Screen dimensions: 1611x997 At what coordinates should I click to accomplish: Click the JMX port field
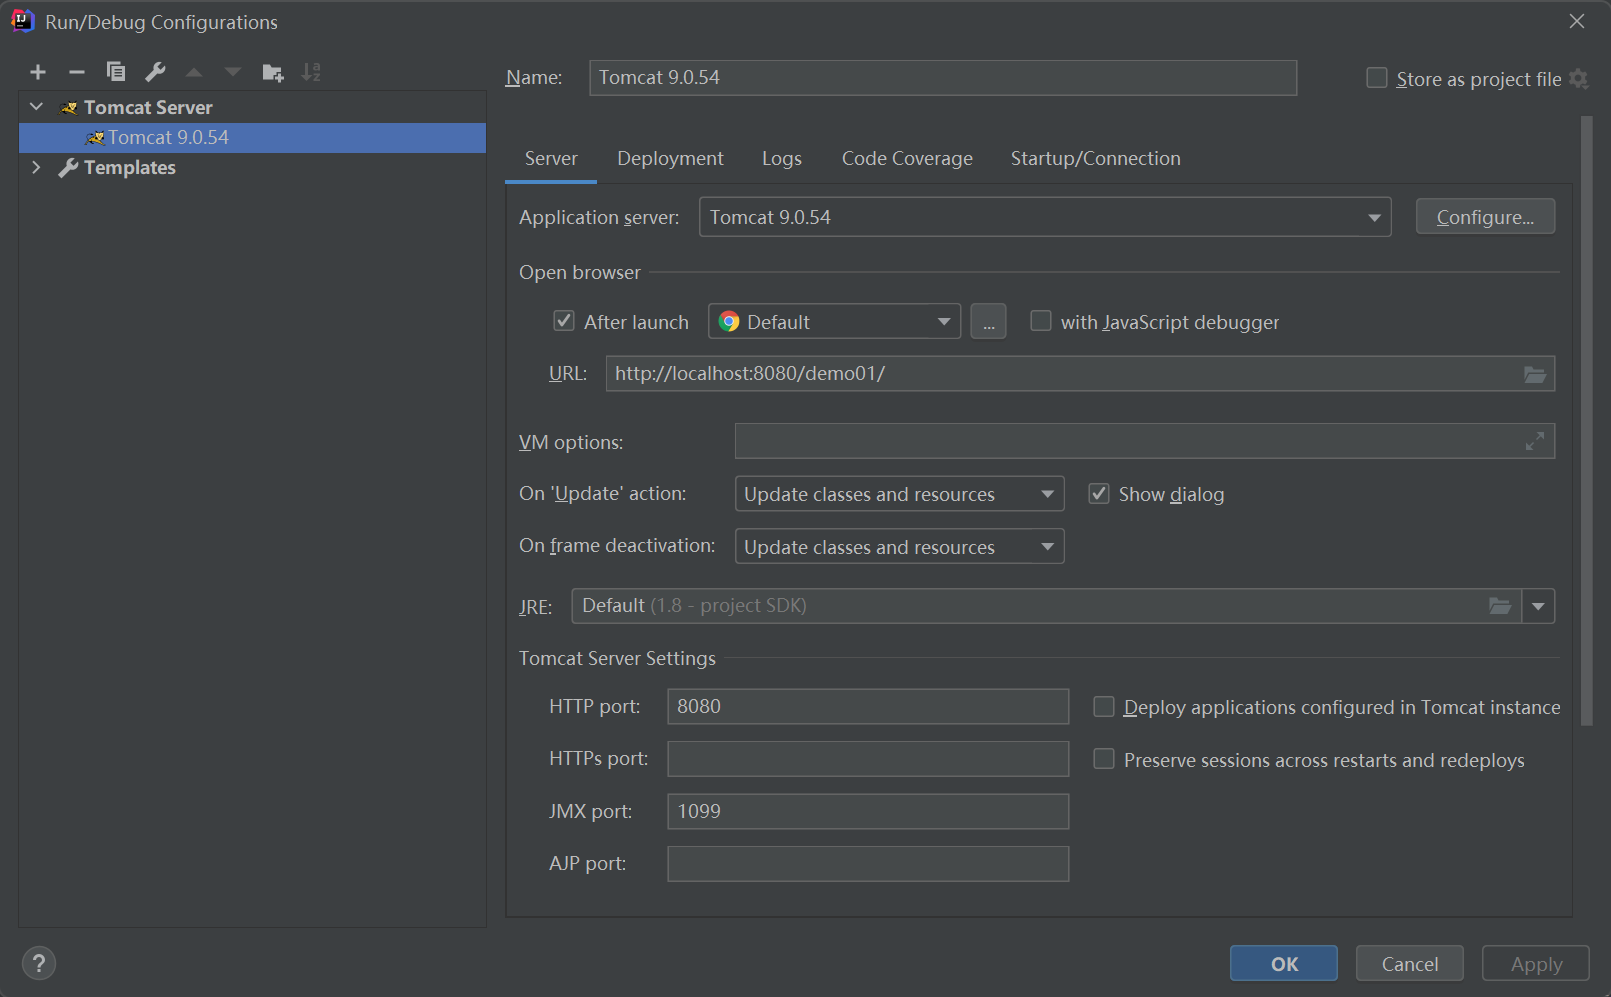[x=868, y=812]
